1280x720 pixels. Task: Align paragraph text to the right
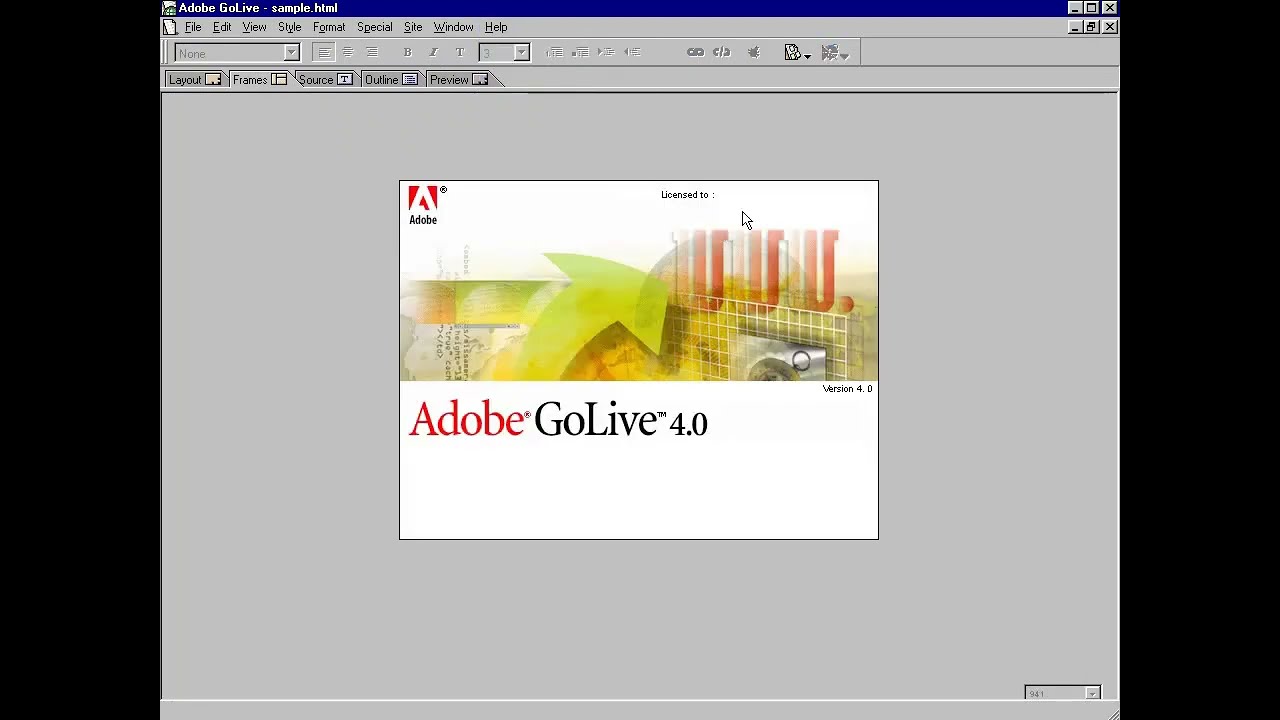[x=371, y=53]
